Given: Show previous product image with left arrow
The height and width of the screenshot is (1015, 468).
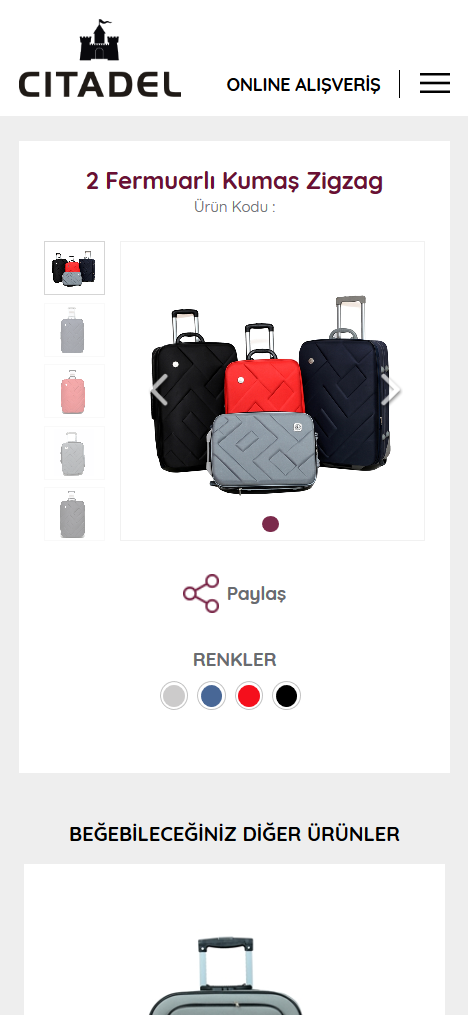Looking at the screenshot, I should [159, 390].
